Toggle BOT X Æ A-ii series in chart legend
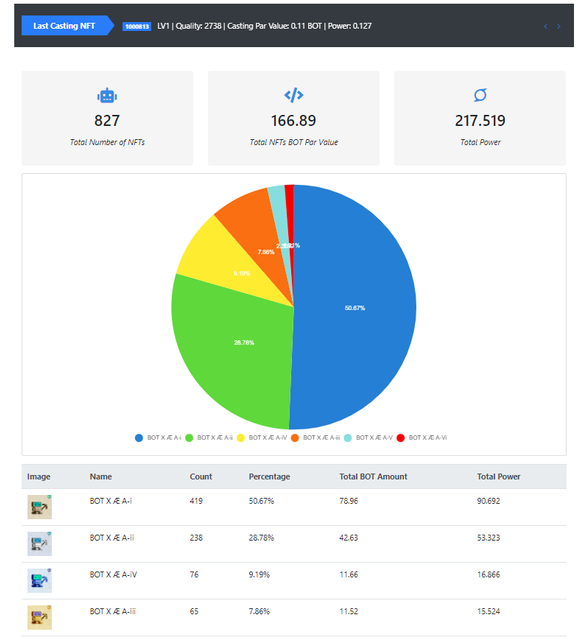Viewport: 586px width, 640px height. (x=209, y=438)
